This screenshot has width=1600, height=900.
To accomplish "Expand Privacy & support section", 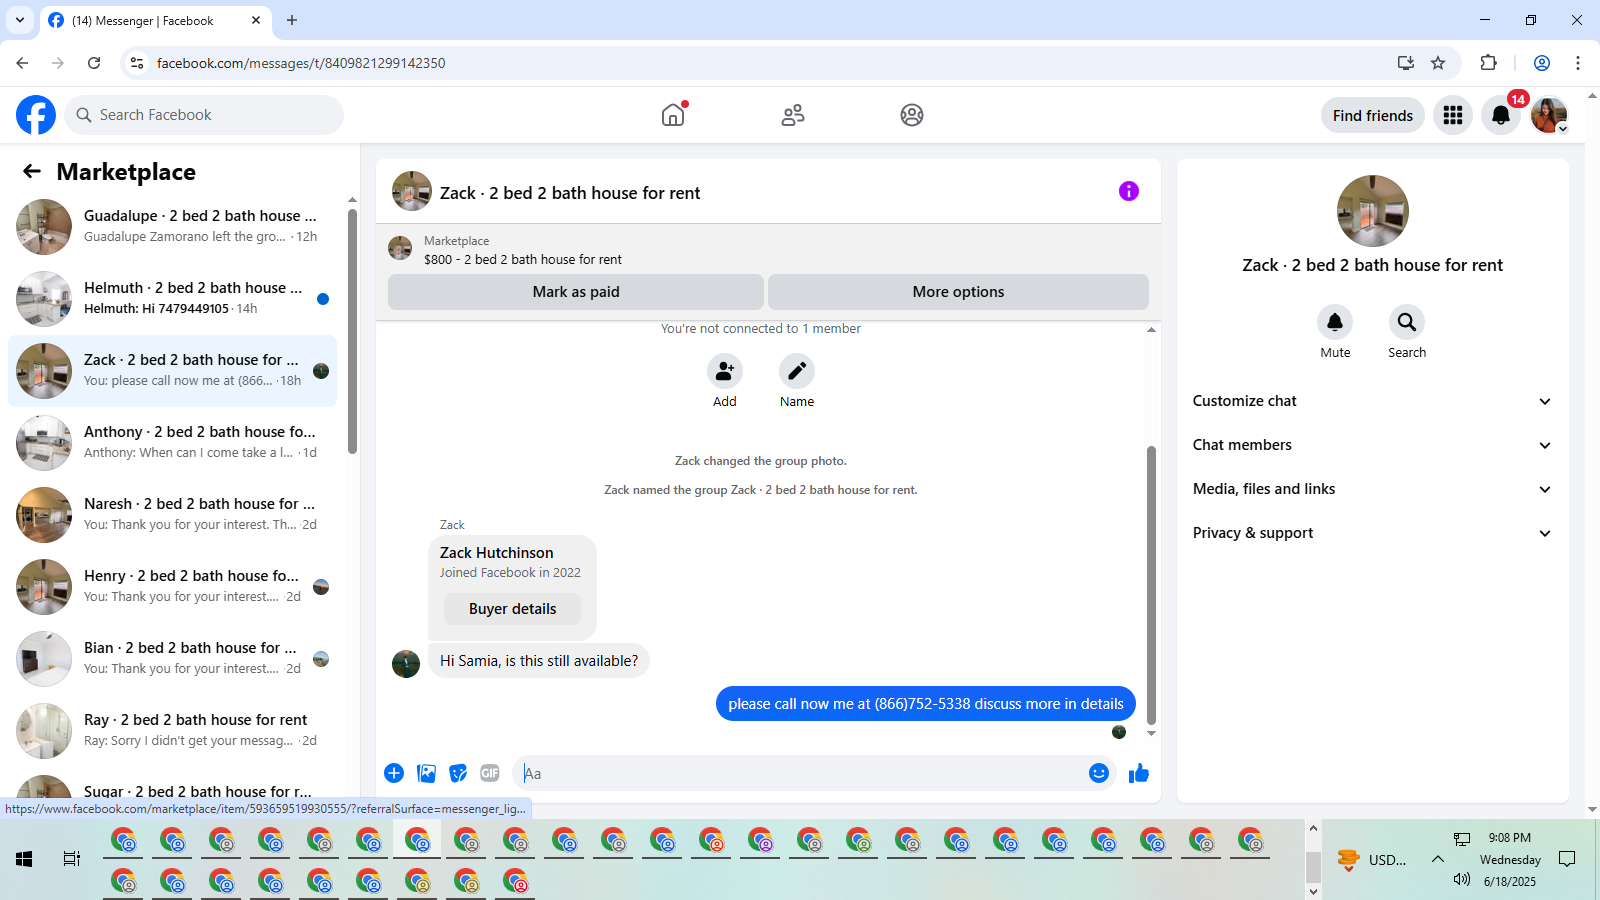I will (1372, 533).
